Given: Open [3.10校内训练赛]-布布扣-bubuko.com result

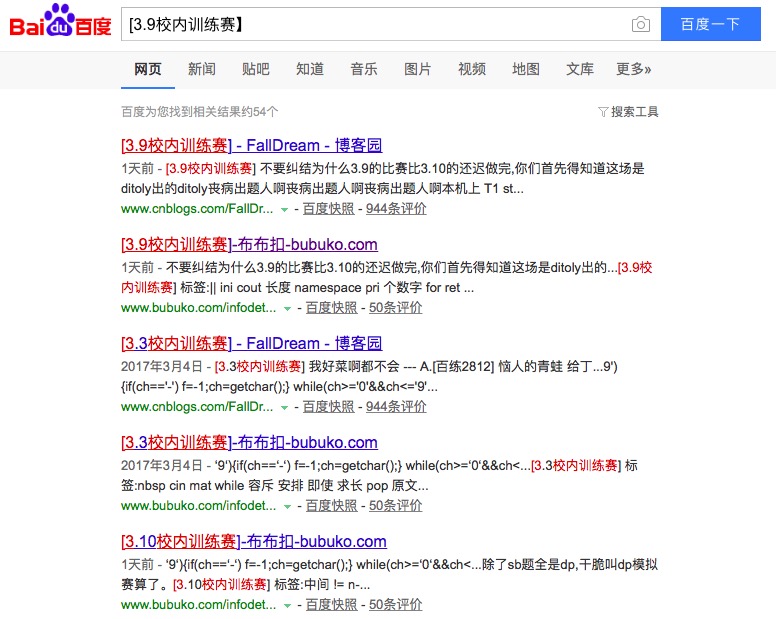Looking at the screenshot, I should pos(253,541).
